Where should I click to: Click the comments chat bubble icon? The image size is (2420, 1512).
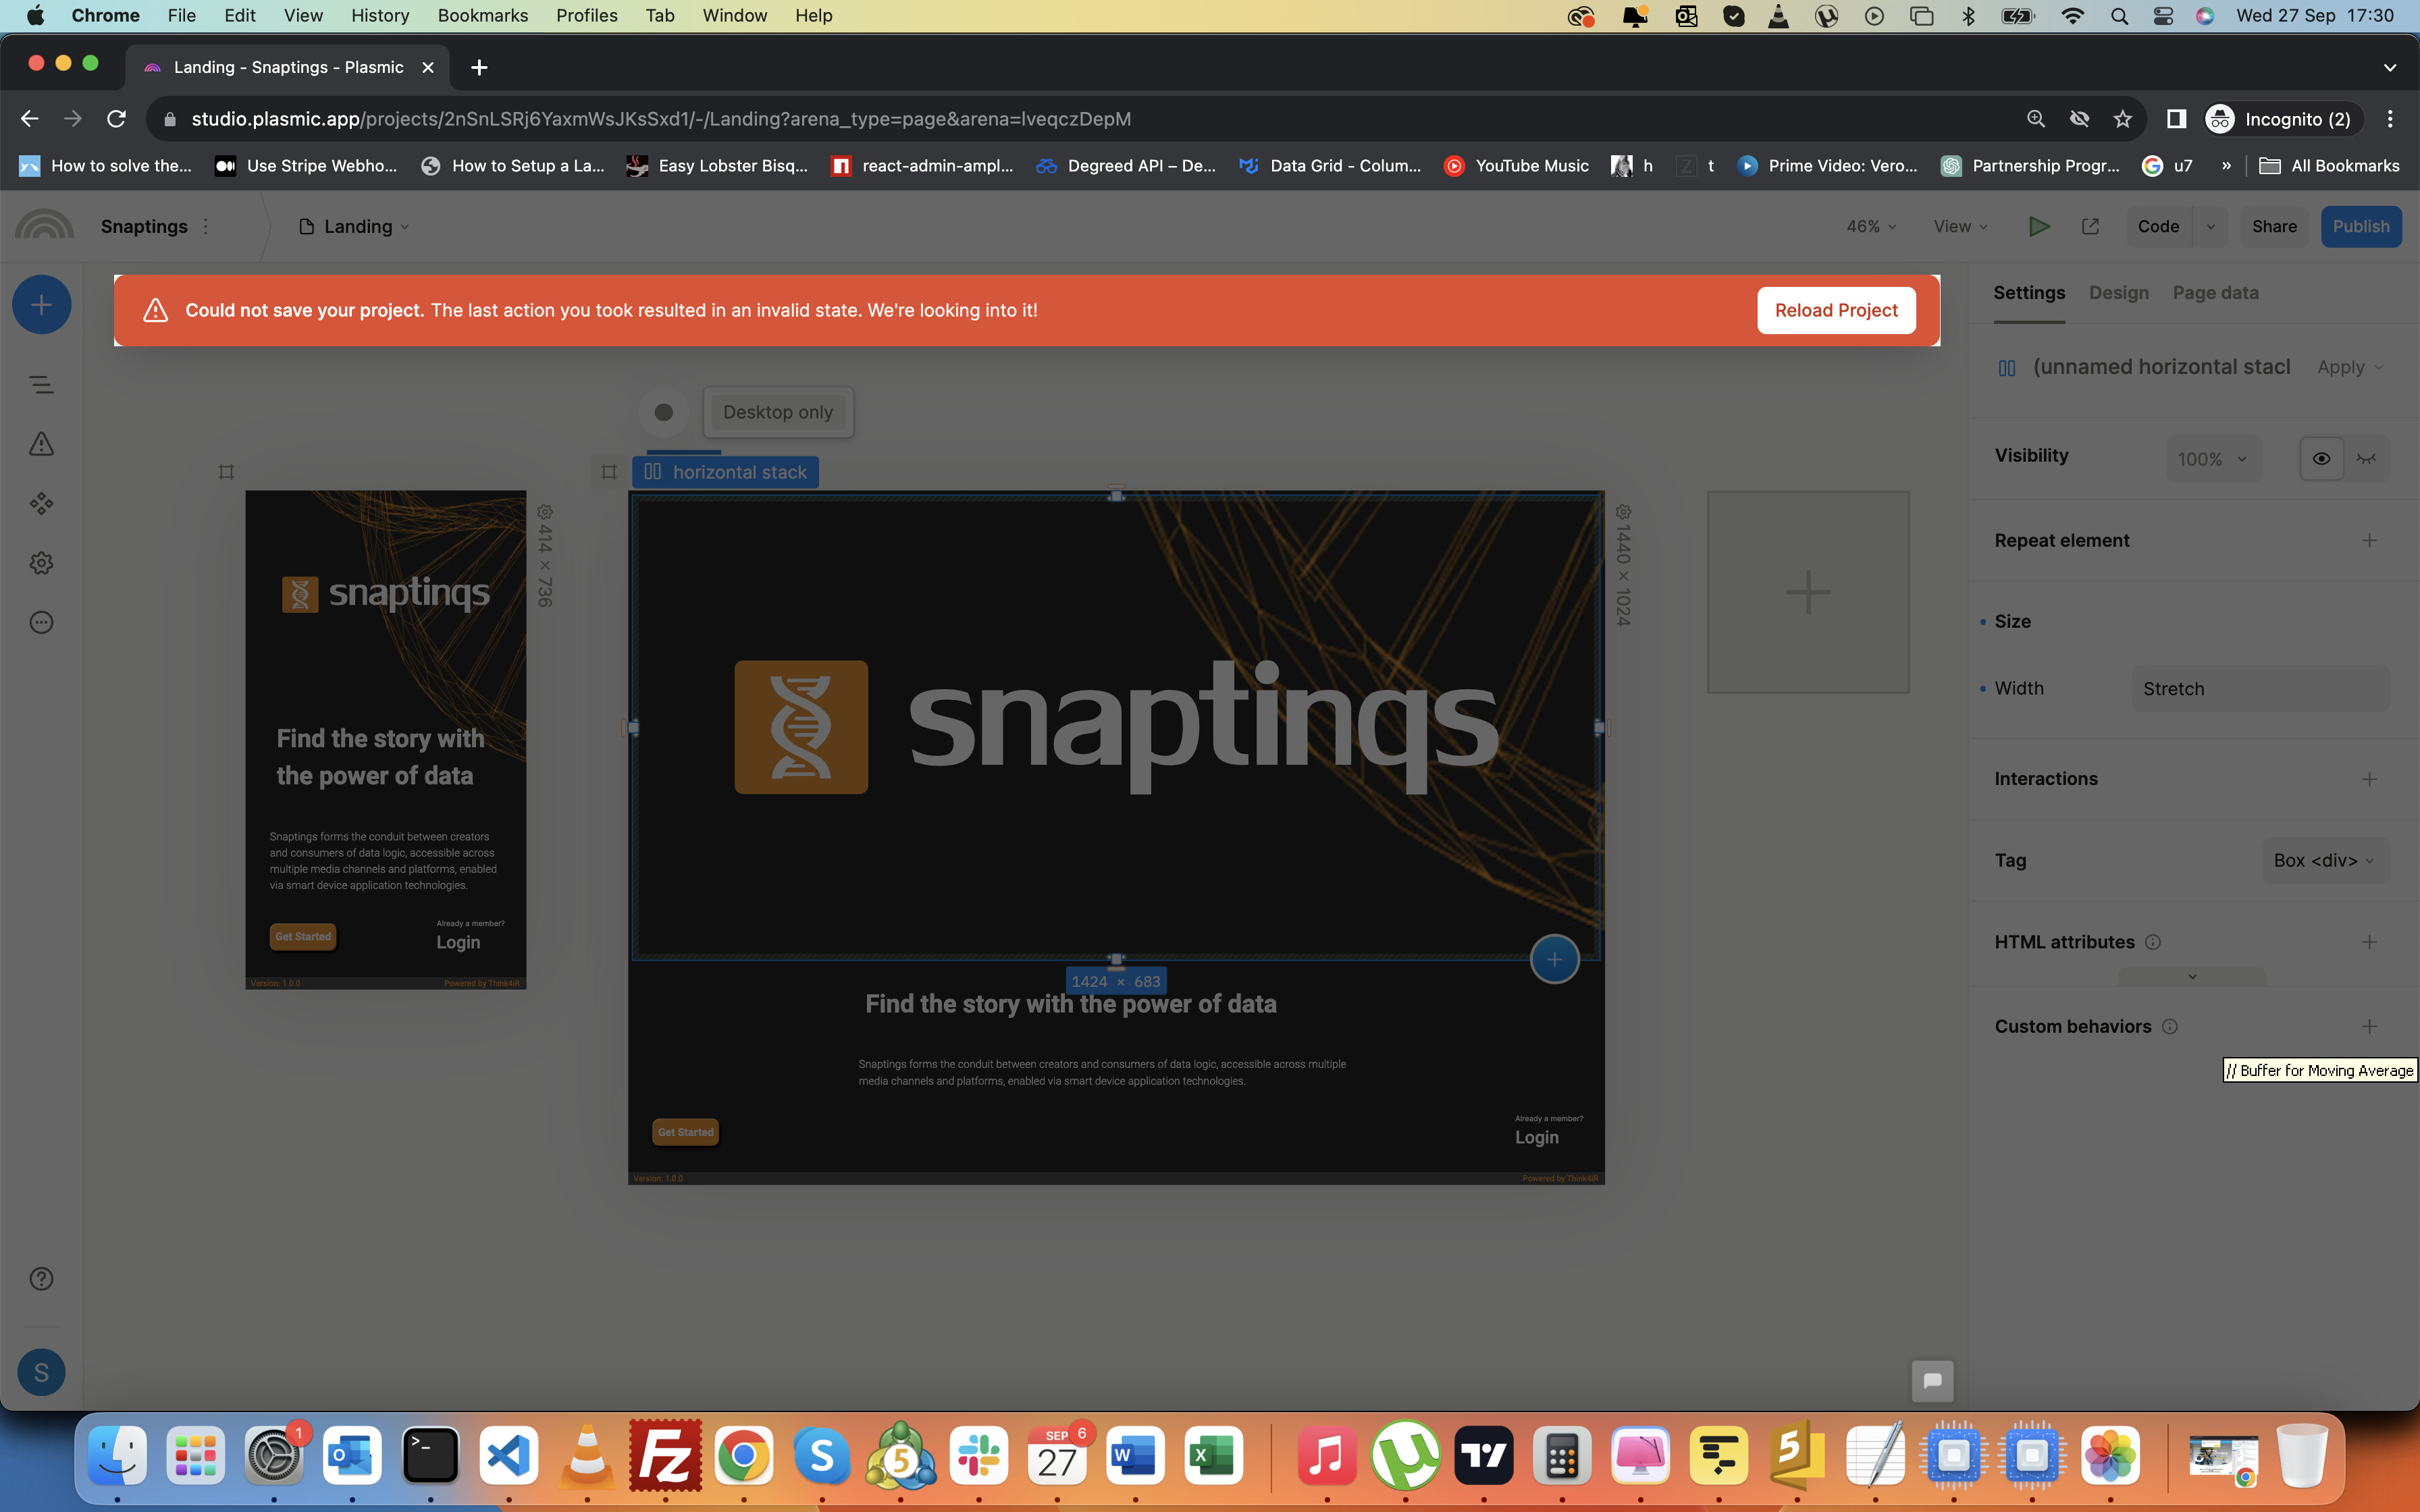point(1932,1381)
